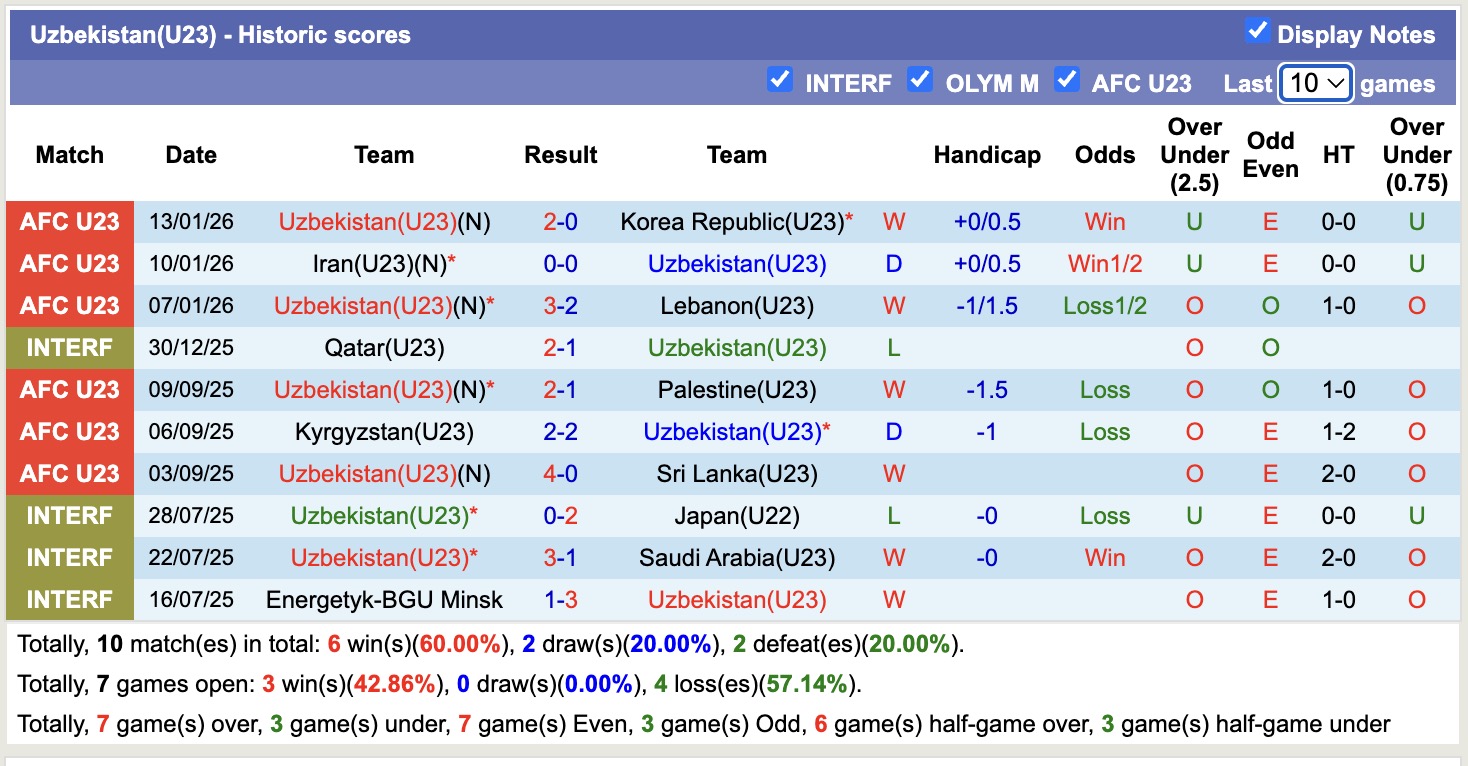1468x766 pixels.
Task: Click the INTERF label for 30/12/25 match
Action: (x=70, y=348)
